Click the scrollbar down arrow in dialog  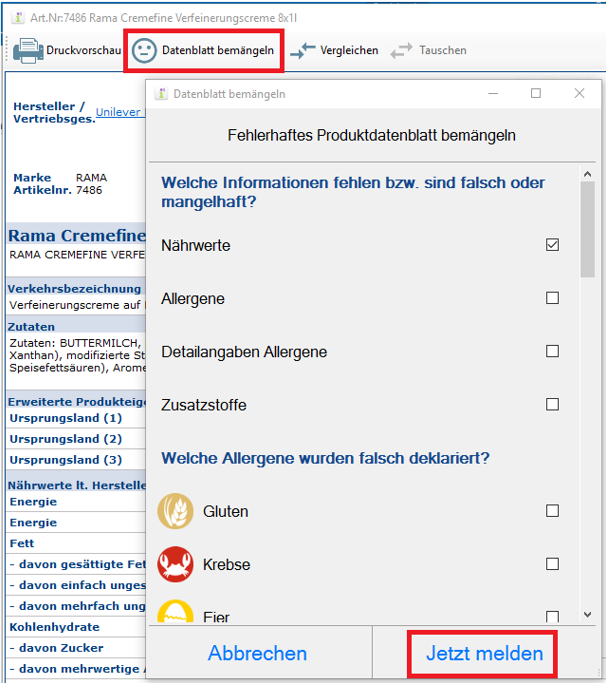click(587, 614)
